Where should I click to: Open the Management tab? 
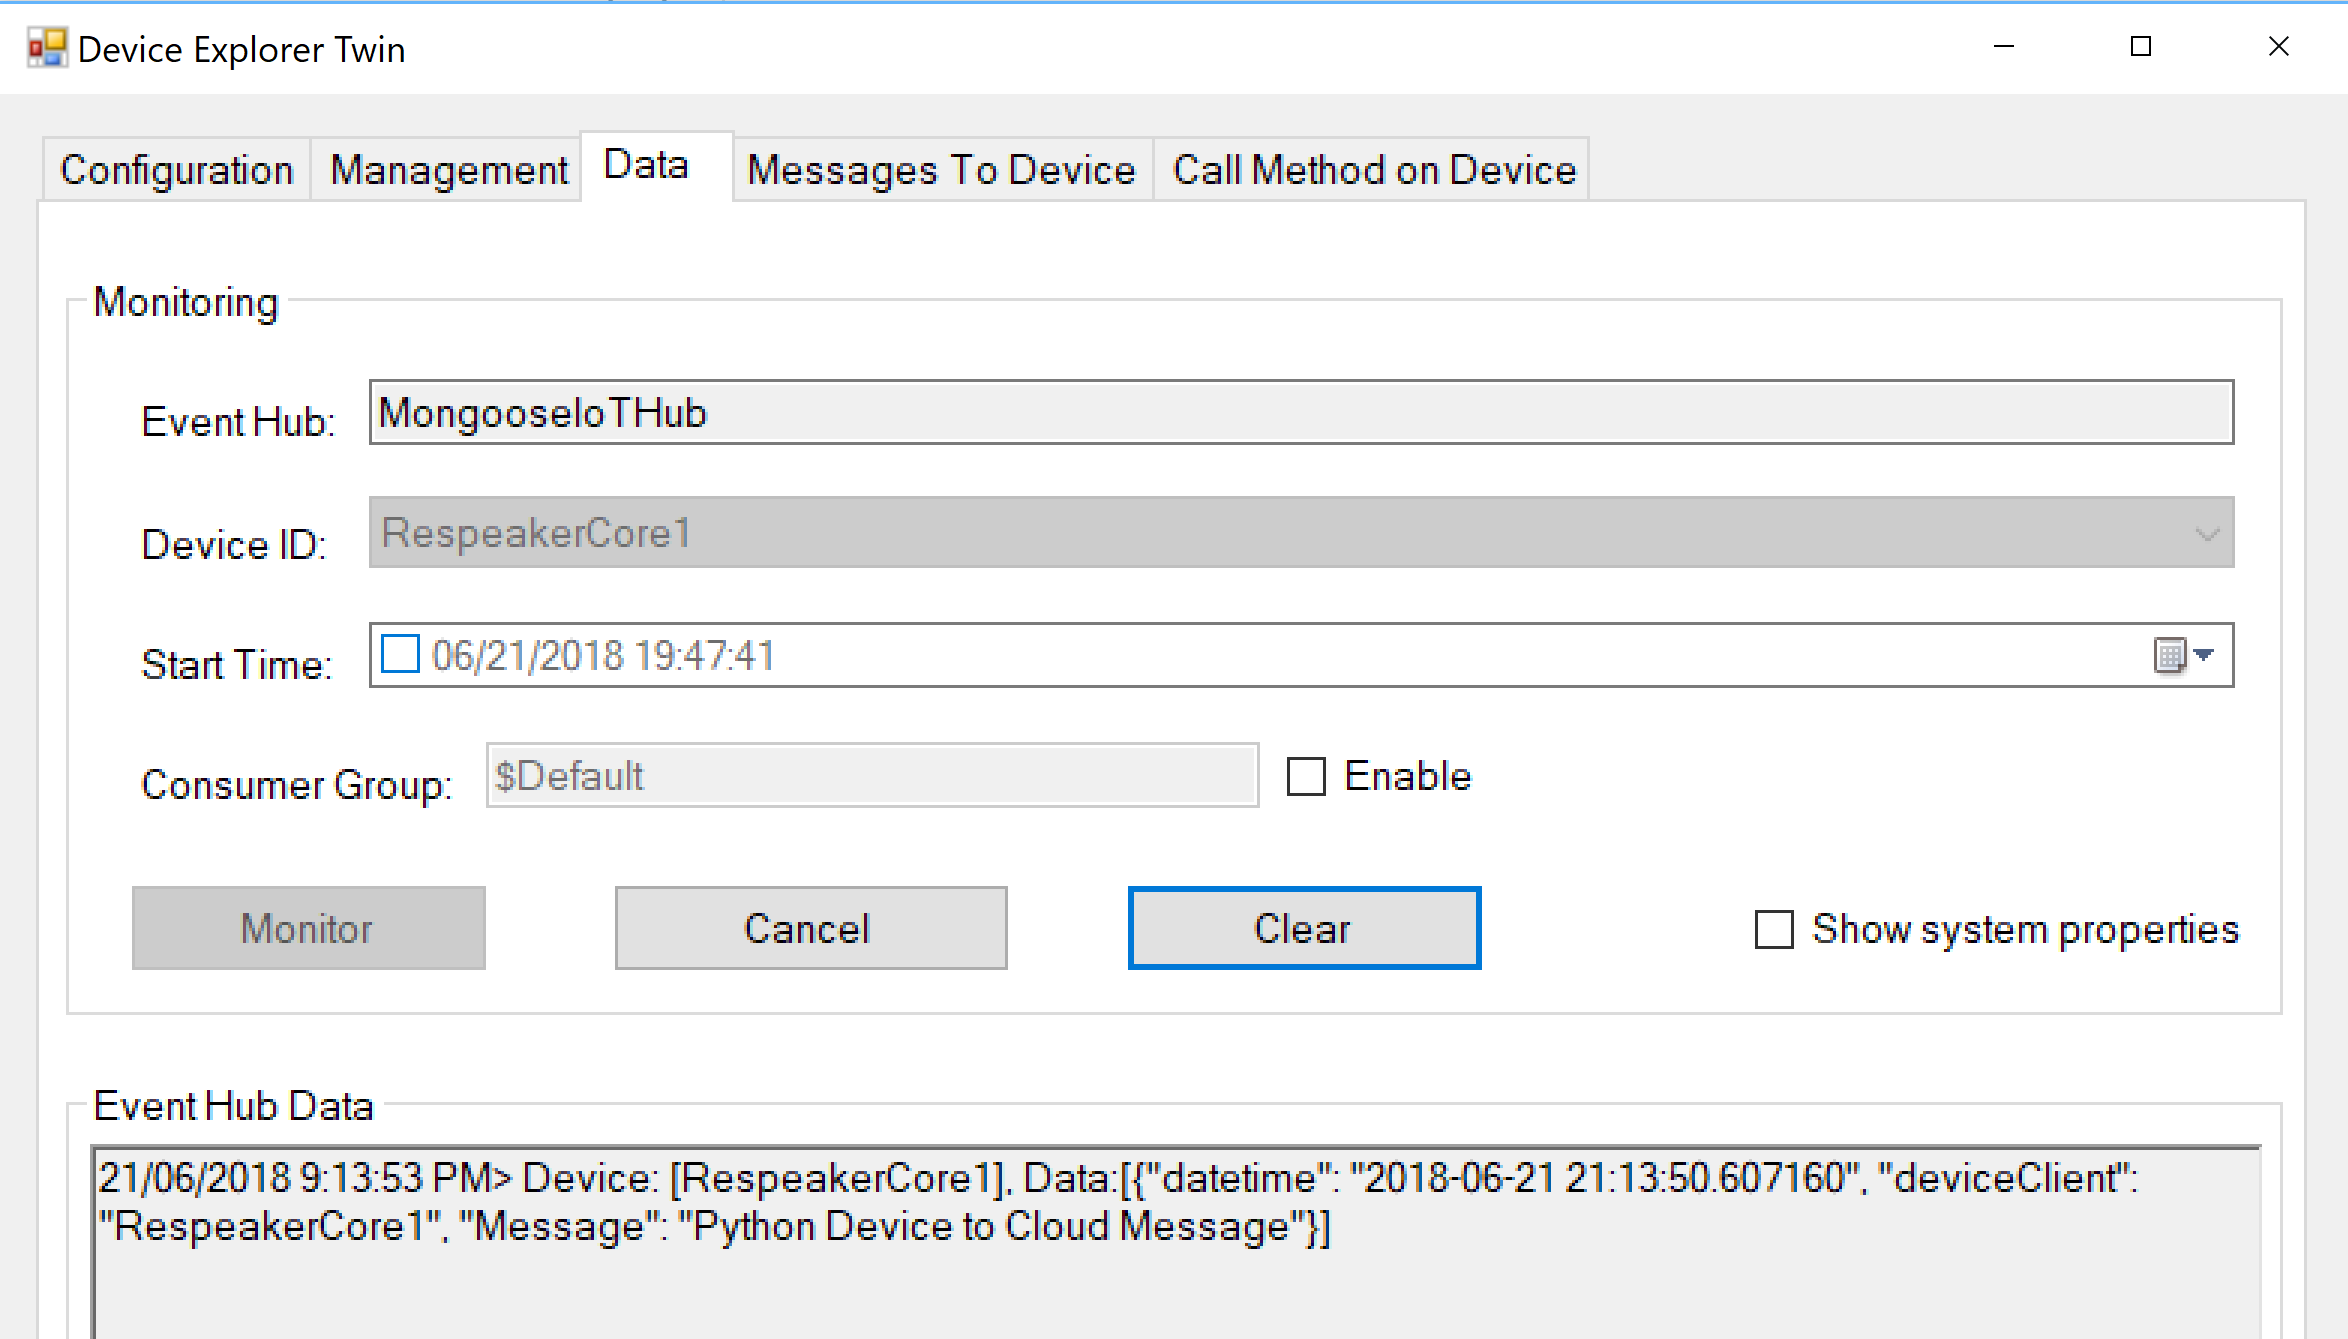[448, 170]
